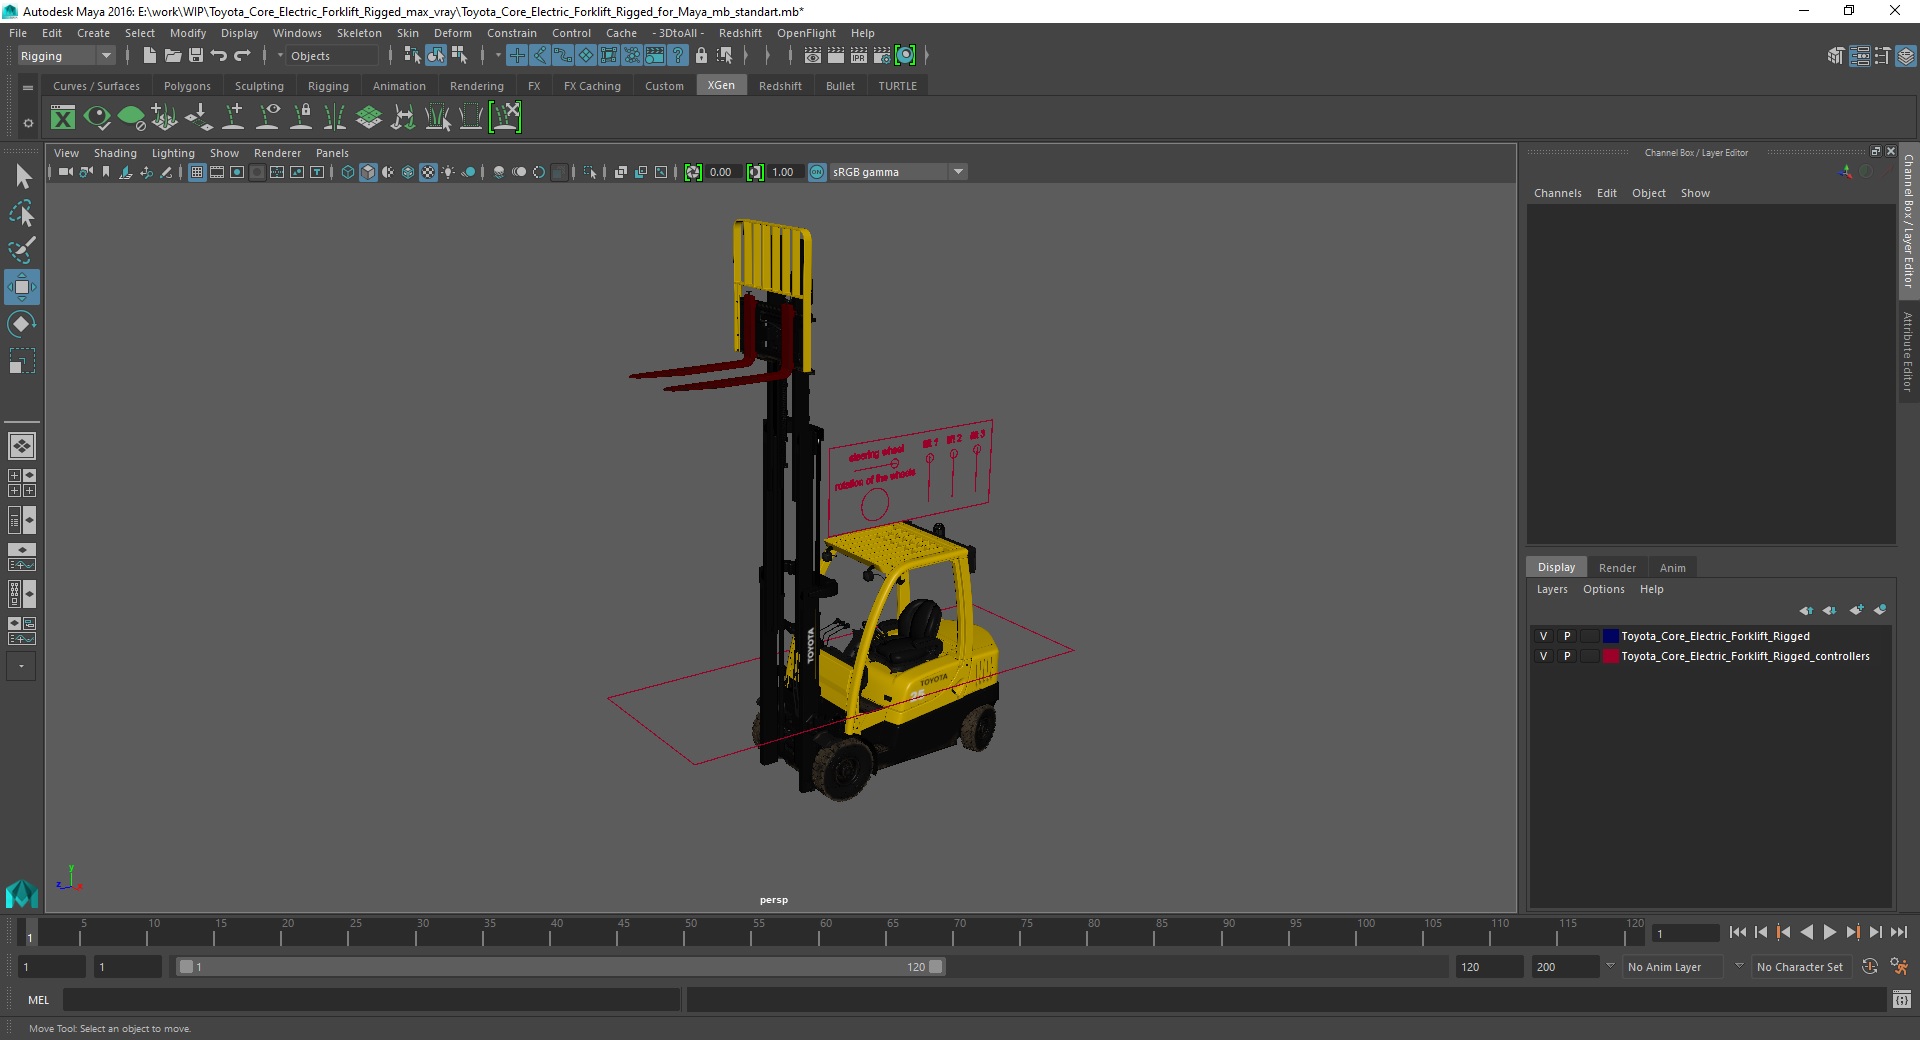Open Render View window icon

click(x=813, y=56)
